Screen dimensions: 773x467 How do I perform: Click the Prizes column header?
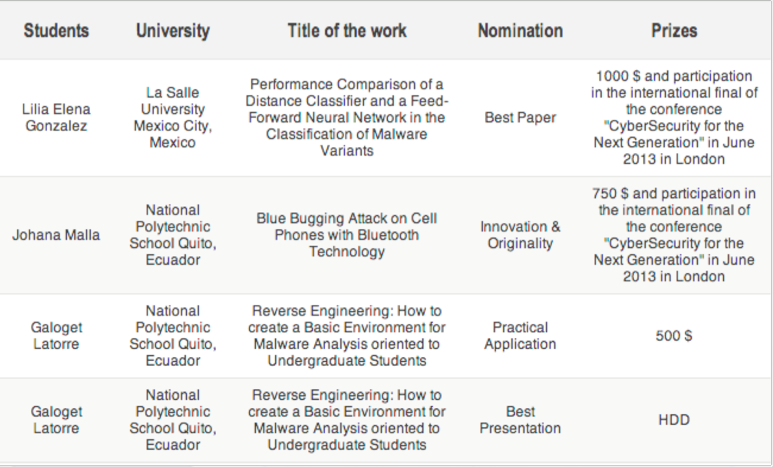[x=674, y=31]
